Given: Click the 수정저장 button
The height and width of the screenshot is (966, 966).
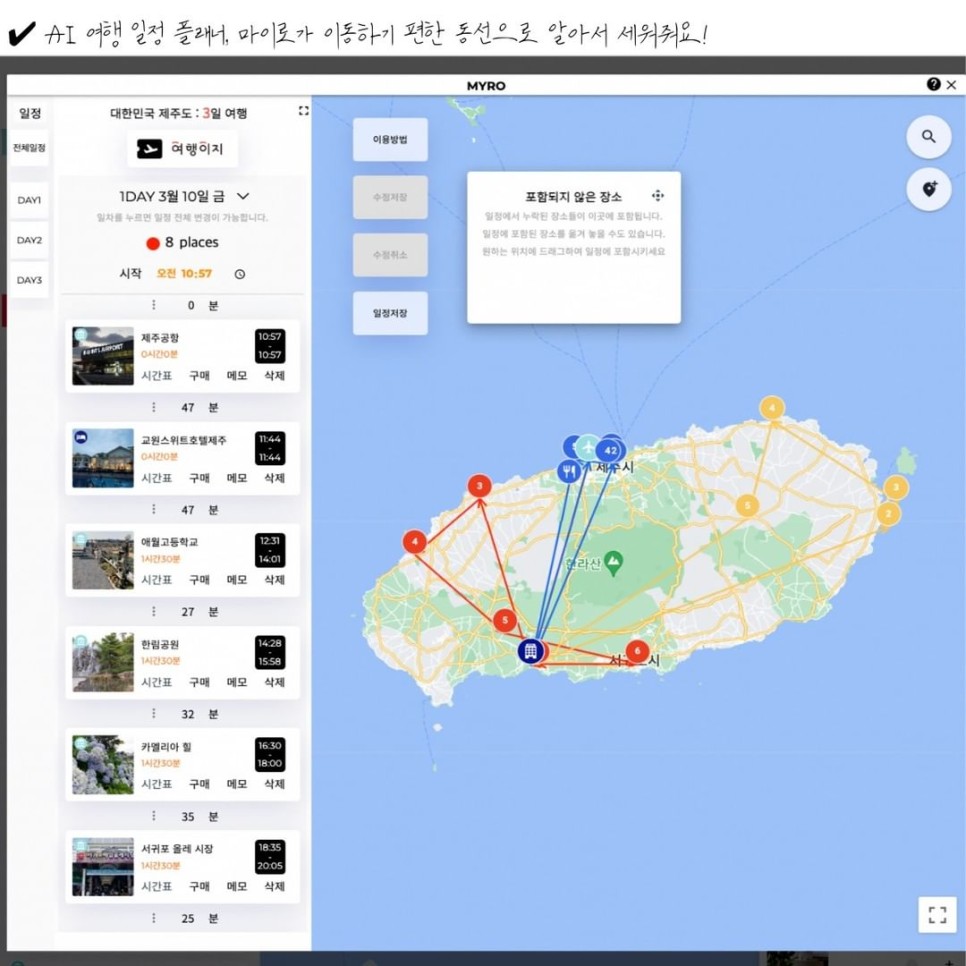Looking at the screenshot, I should [x=390, y=197].
